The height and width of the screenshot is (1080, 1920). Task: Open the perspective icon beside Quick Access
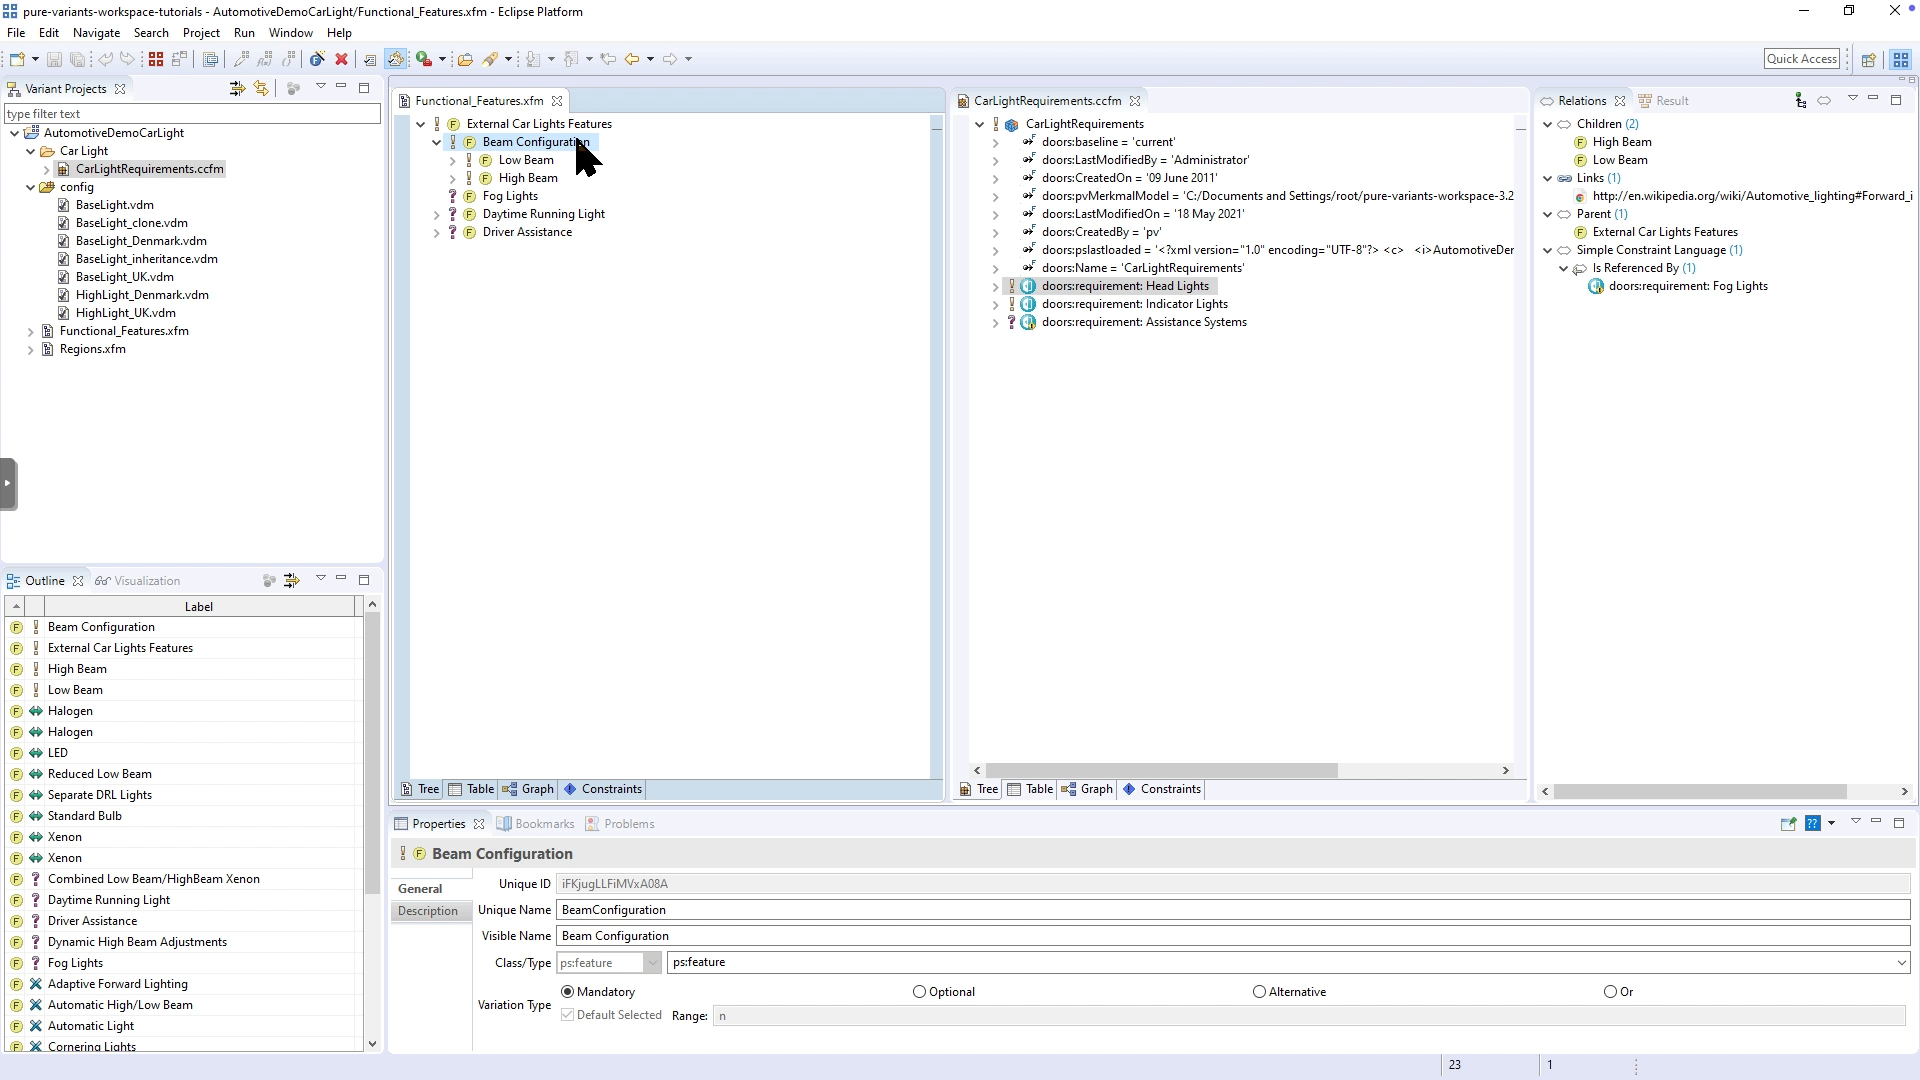coord(1868,59)
